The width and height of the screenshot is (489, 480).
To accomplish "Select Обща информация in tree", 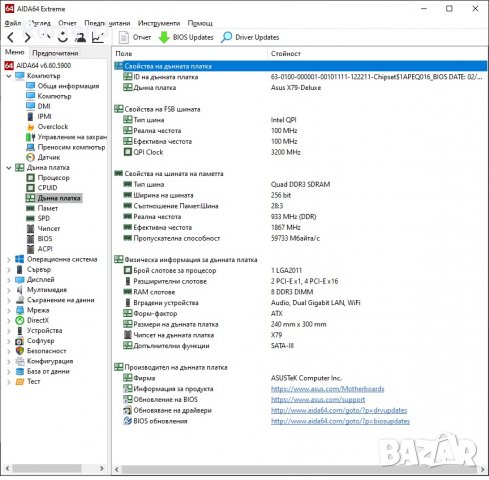I will tap(68, 86).
